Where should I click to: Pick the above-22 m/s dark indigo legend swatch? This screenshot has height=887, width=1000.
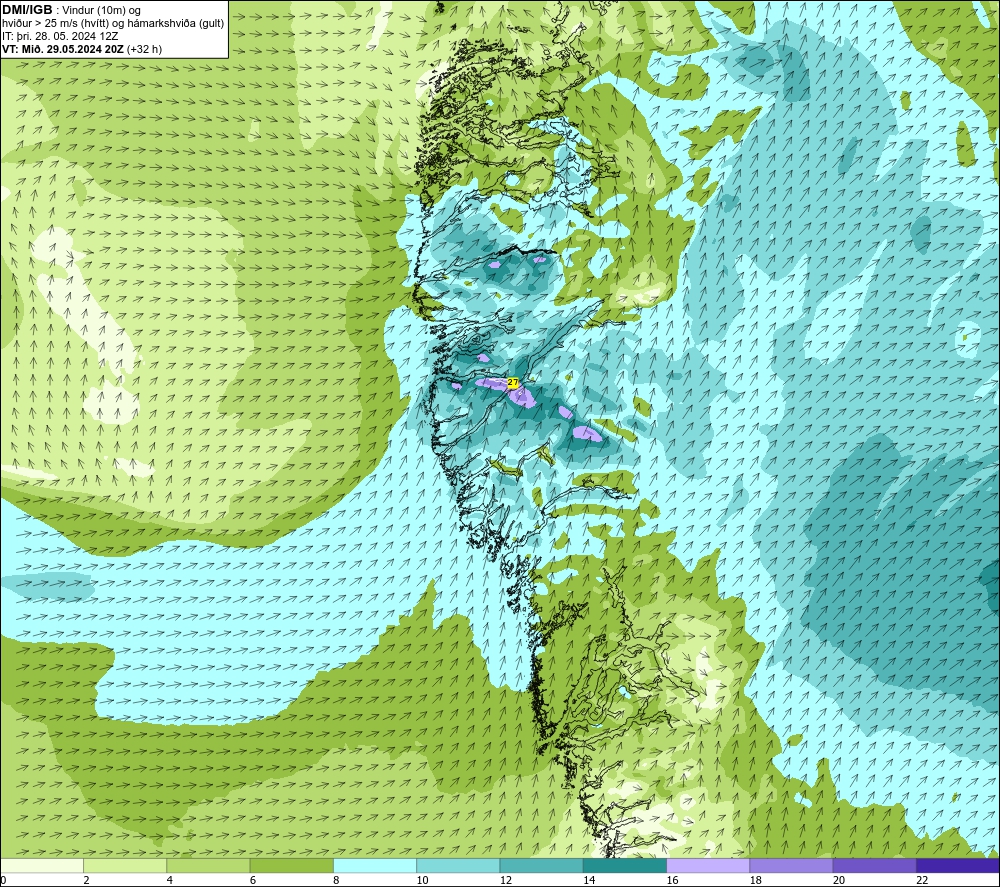(x=958, y=866)
